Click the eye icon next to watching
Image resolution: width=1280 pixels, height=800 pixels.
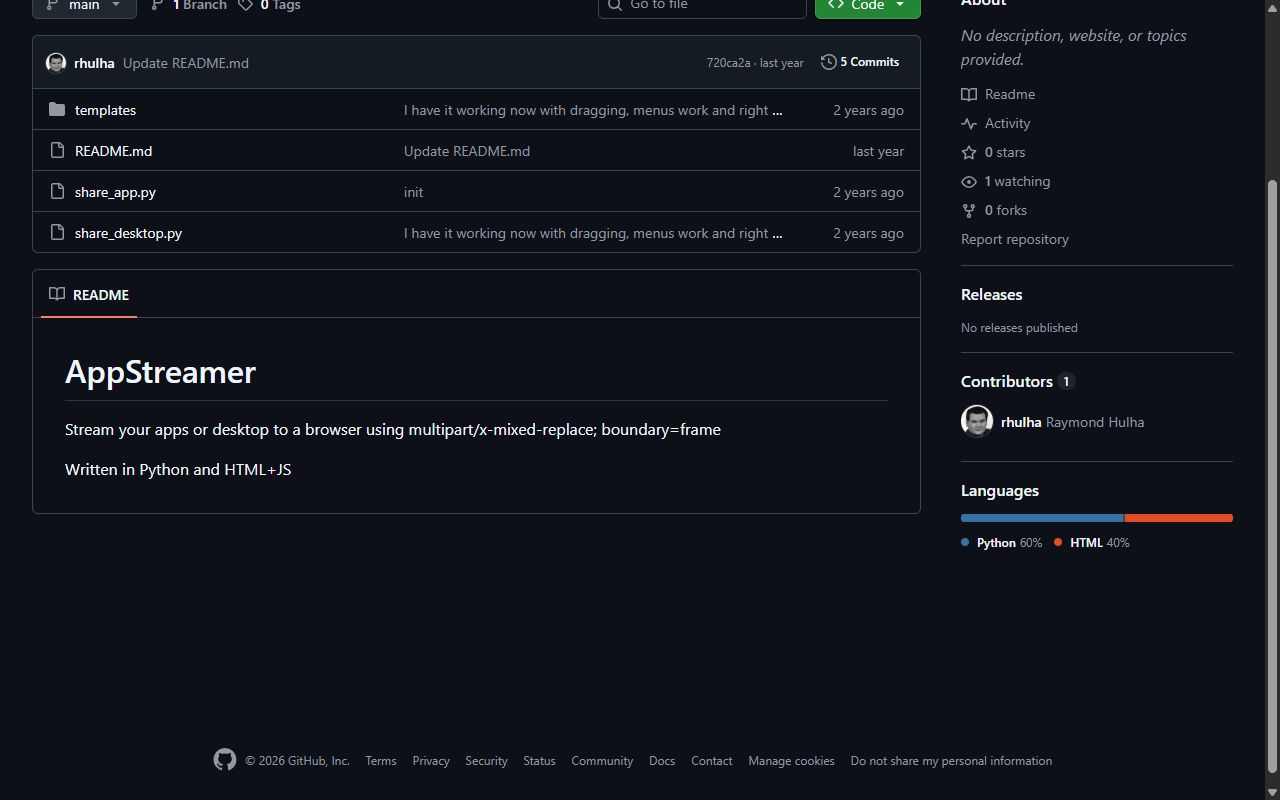(969, 181)
